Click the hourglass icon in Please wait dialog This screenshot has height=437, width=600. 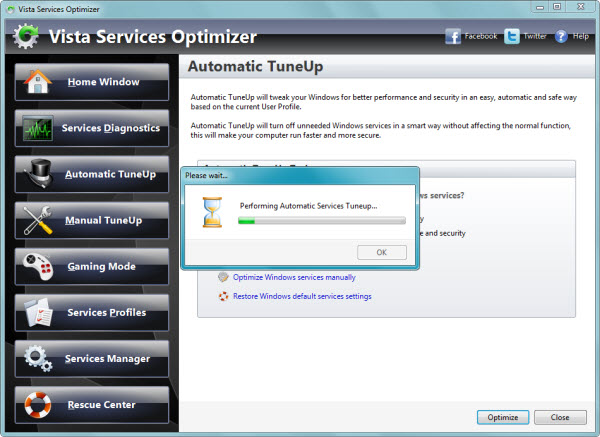pos(212,212)
